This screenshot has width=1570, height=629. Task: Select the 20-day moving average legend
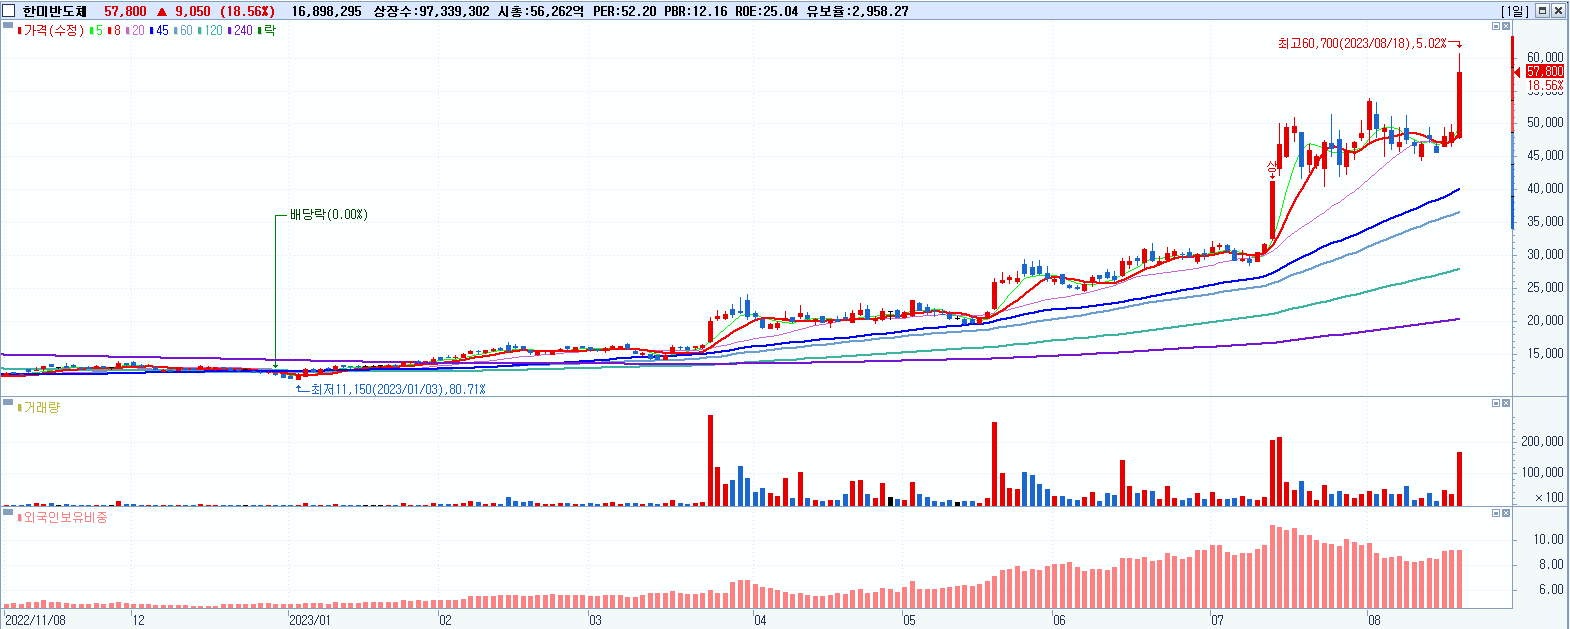135,31
